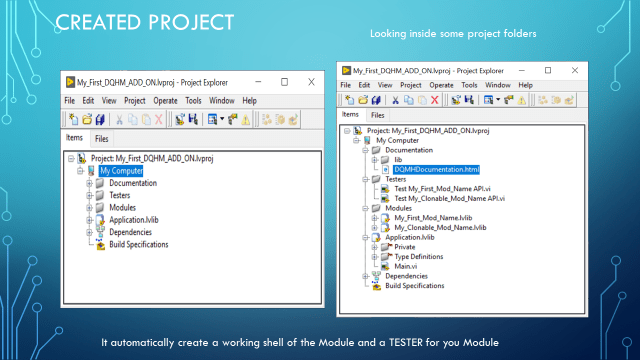Maximize the right Project Explorer window

pos(548,71)
